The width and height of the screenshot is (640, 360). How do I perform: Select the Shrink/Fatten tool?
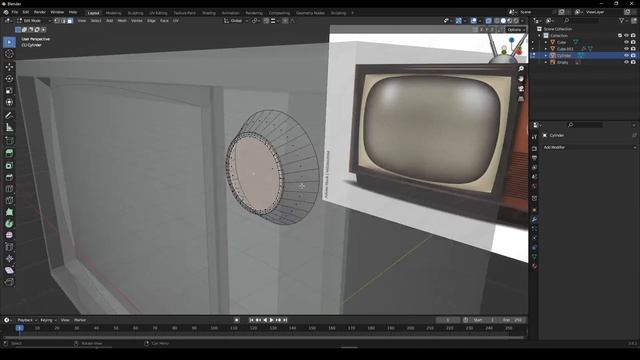9,259
